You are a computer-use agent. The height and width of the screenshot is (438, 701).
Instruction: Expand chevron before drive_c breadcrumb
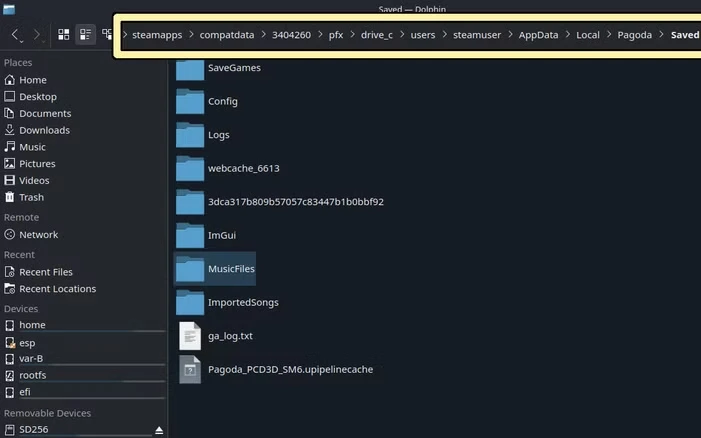point(352,34)
